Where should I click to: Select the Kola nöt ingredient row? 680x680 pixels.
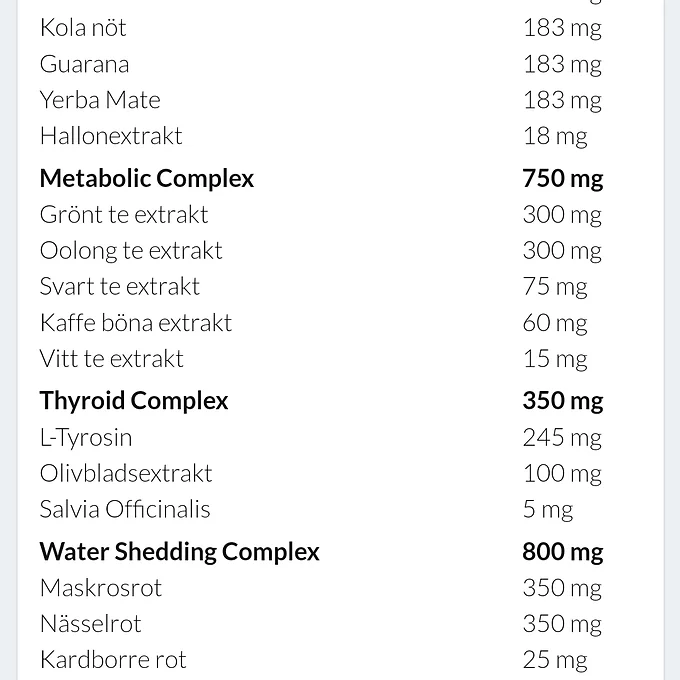[x=83, y=28]
